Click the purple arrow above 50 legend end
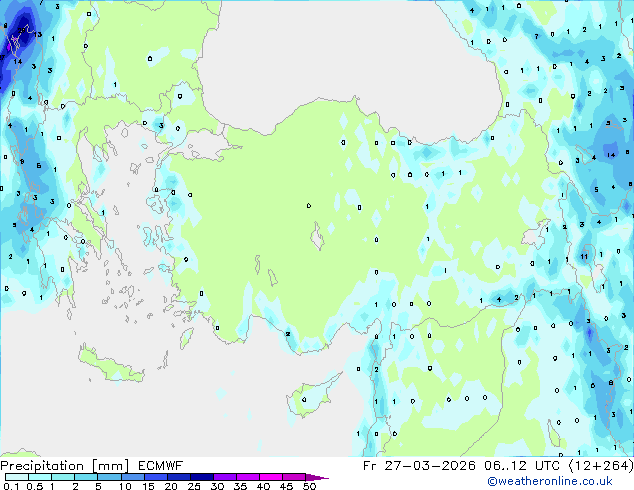634x490 pixels. pos(317,477)
